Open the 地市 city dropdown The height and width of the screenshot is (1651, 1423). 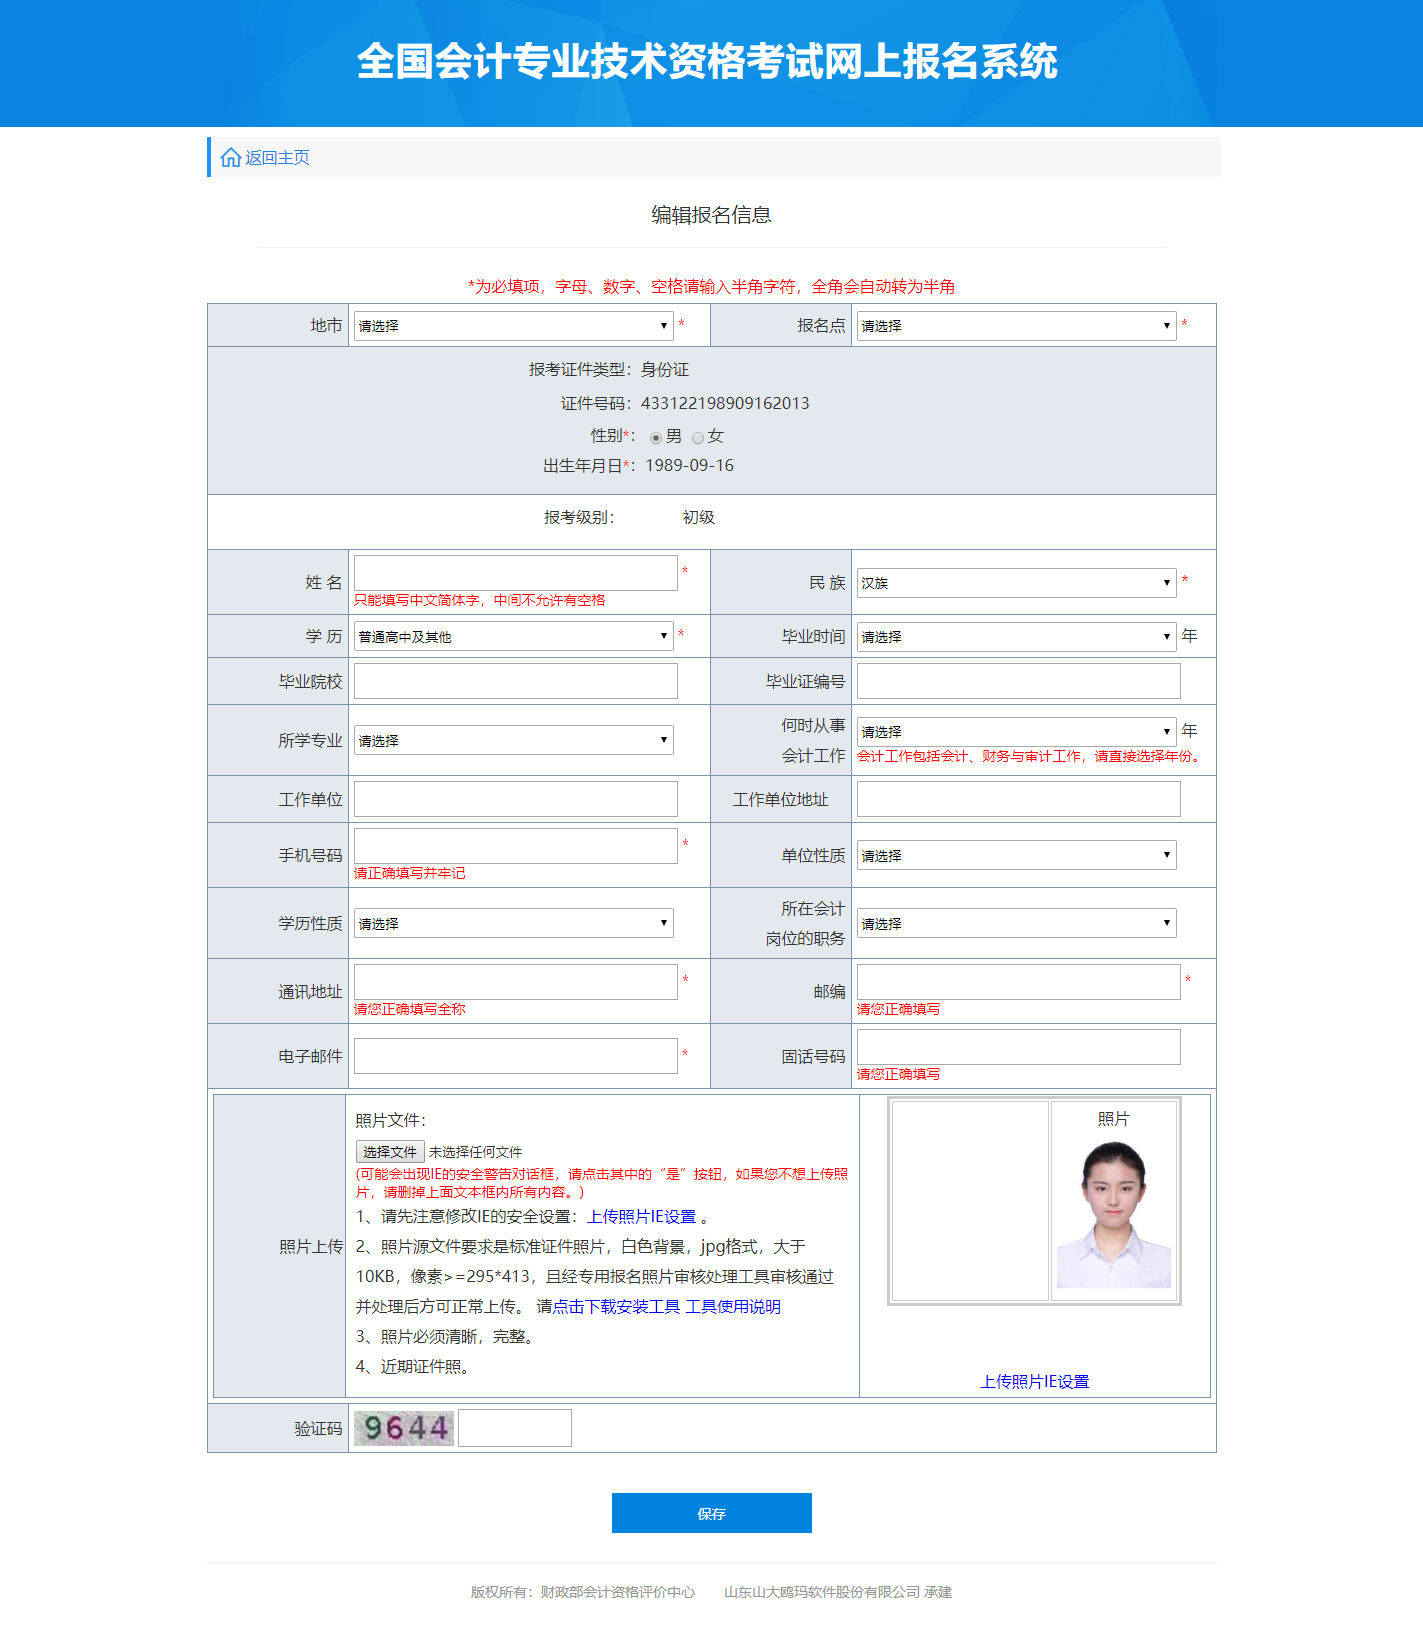[513, 326]
